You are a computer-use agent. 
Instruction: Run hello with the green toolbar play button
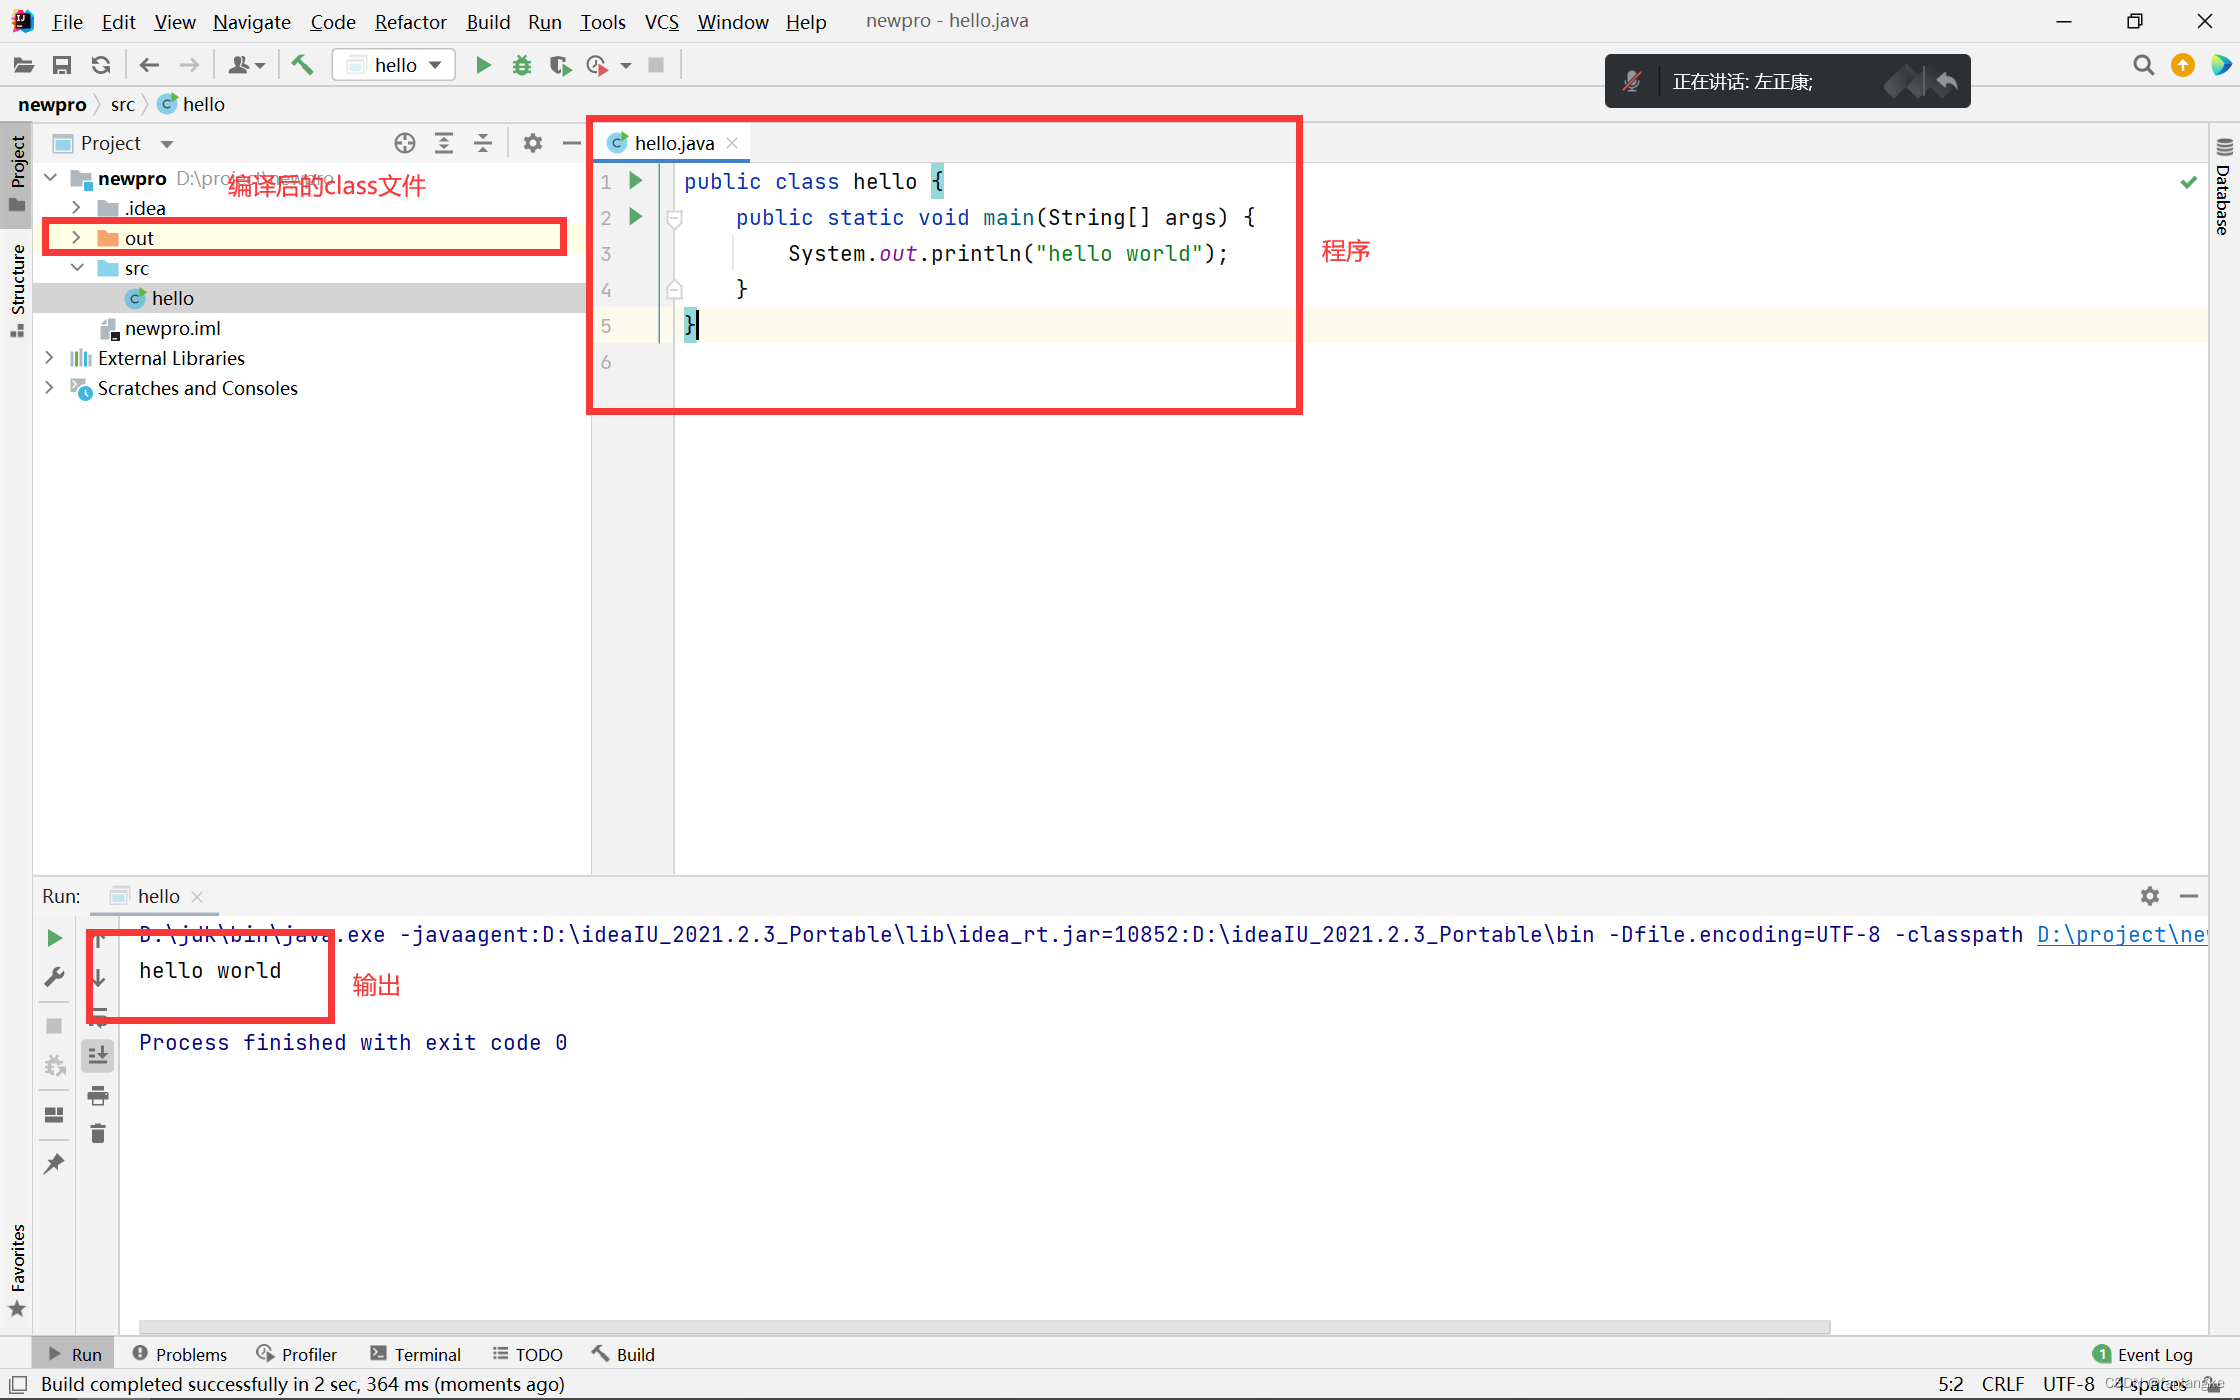[484, 65]
